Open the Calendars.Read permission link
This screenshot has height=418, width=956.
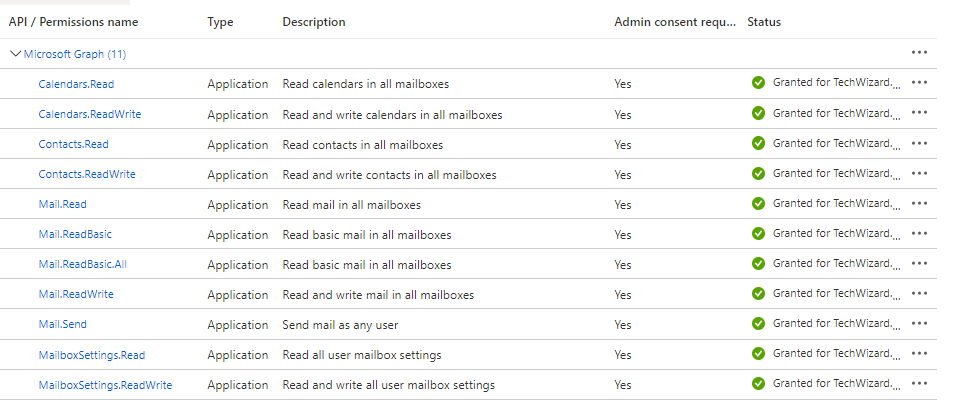click(x=76, y=84)
